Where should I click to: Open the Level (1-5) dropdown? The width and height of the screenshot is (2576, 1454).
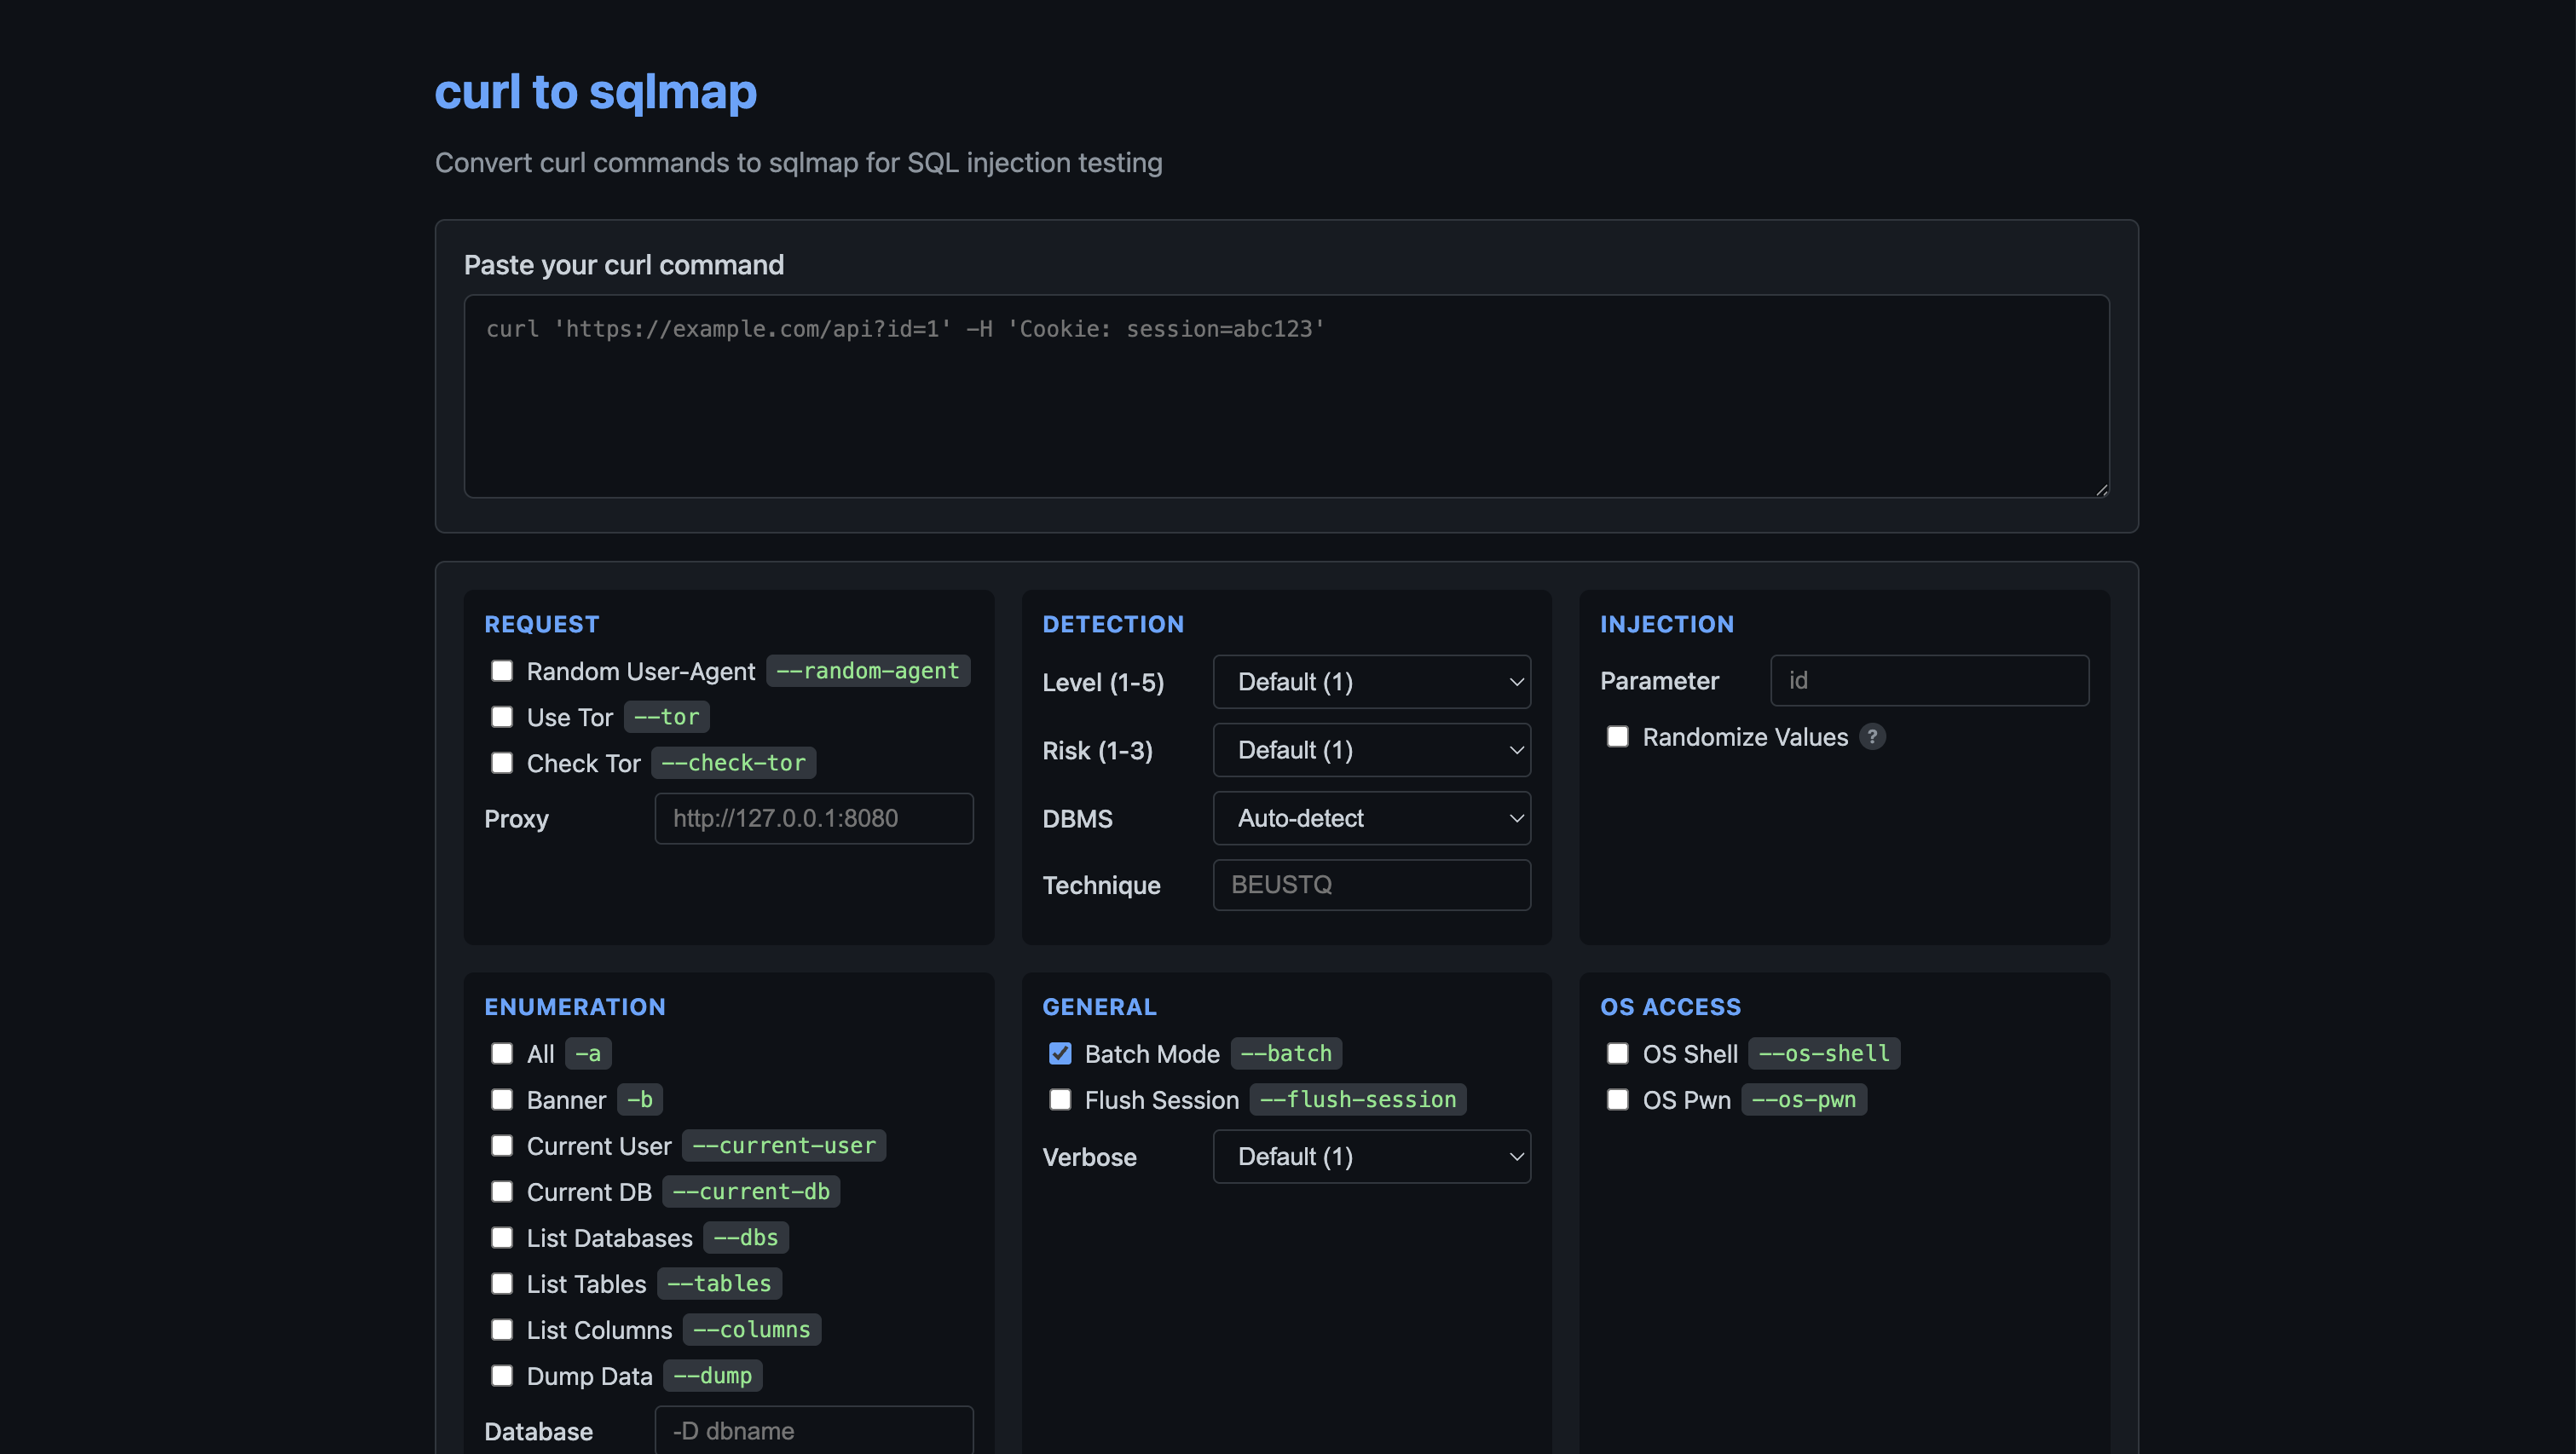pyautogui.click(x=1371, y=682)
